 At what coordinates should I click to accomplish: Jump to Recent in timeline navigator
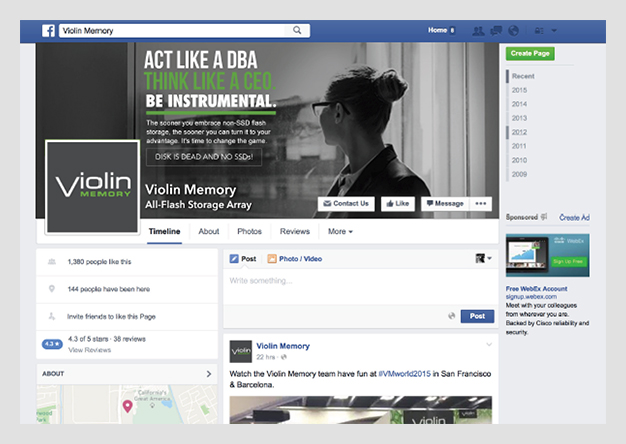coord(523,76)
